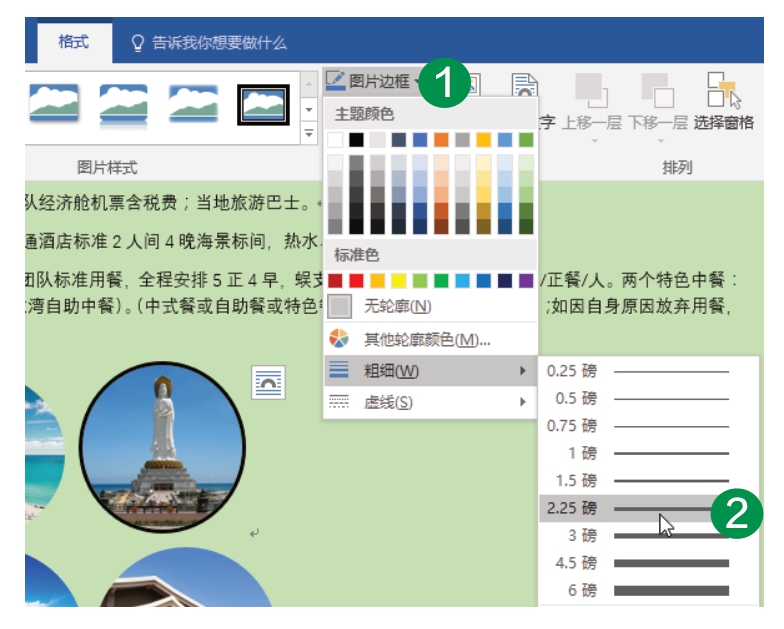Click the layout options icon beside the picture
Viewport: 784px width, 629px height.
(x=268, y=382)
